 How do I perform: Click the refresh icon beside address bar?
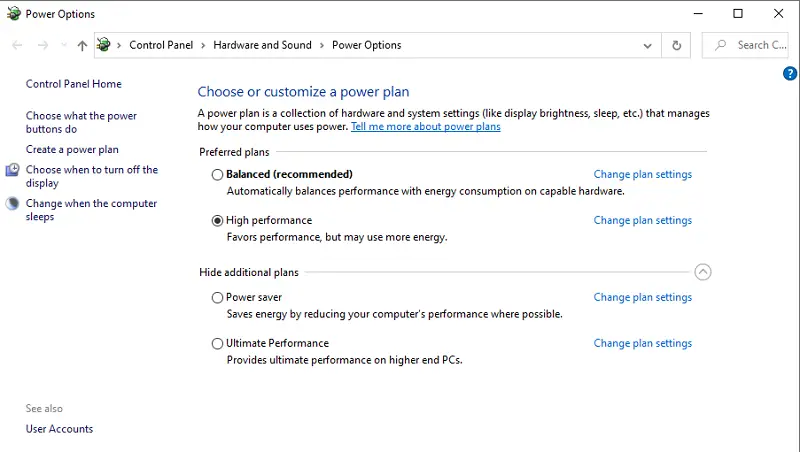click(677, 45)
